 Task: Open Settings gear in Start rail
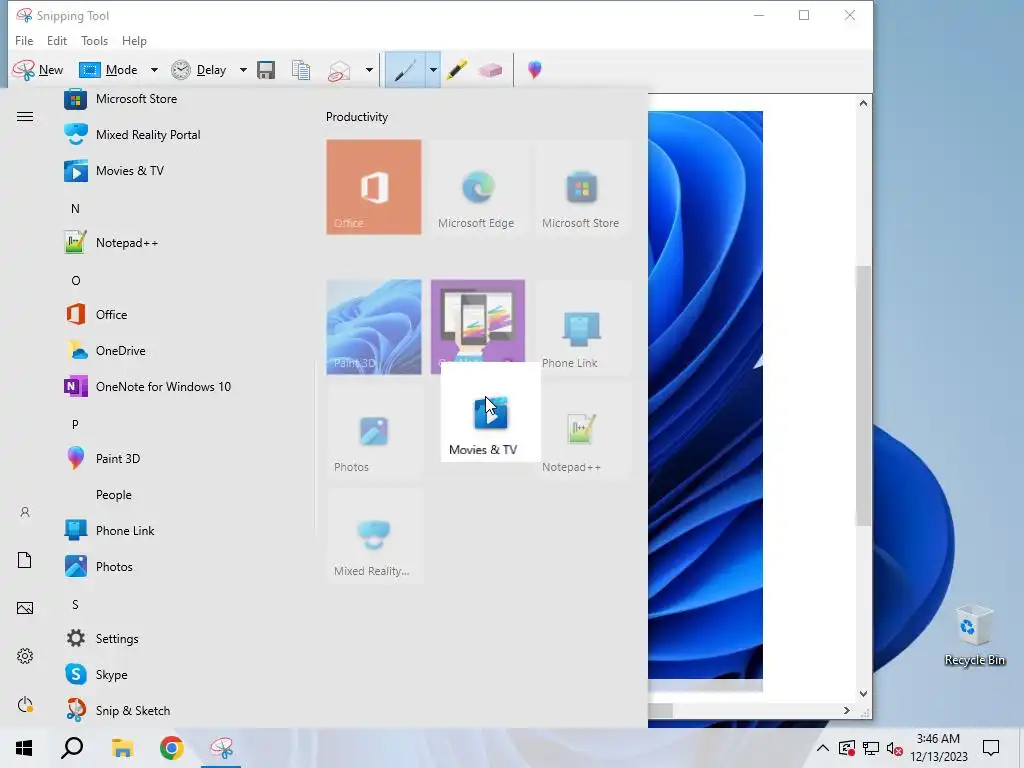[25, 656]
